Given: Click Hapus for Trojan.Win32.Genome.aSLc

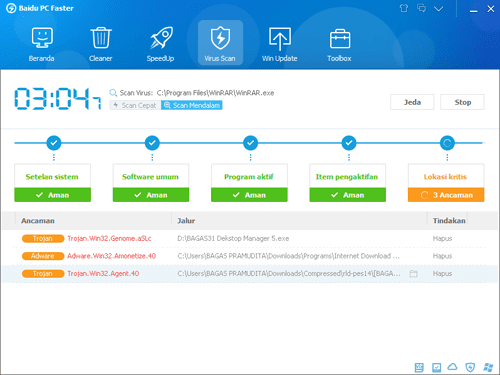Looking at the screenshot, I should point(442,239).
